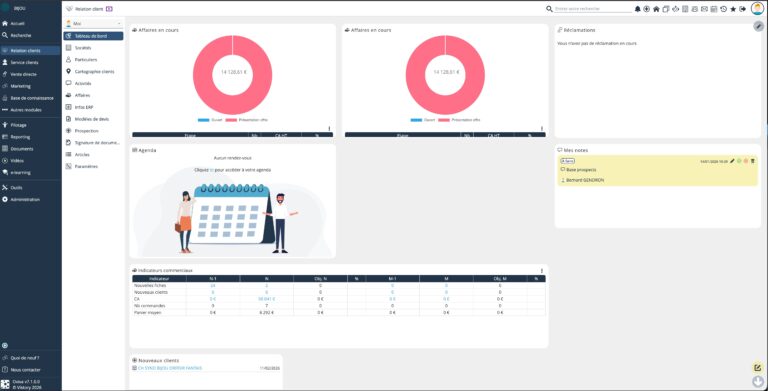Click the agenda calendar illustration
Screen dimensions: 768x391
point(232,216)
